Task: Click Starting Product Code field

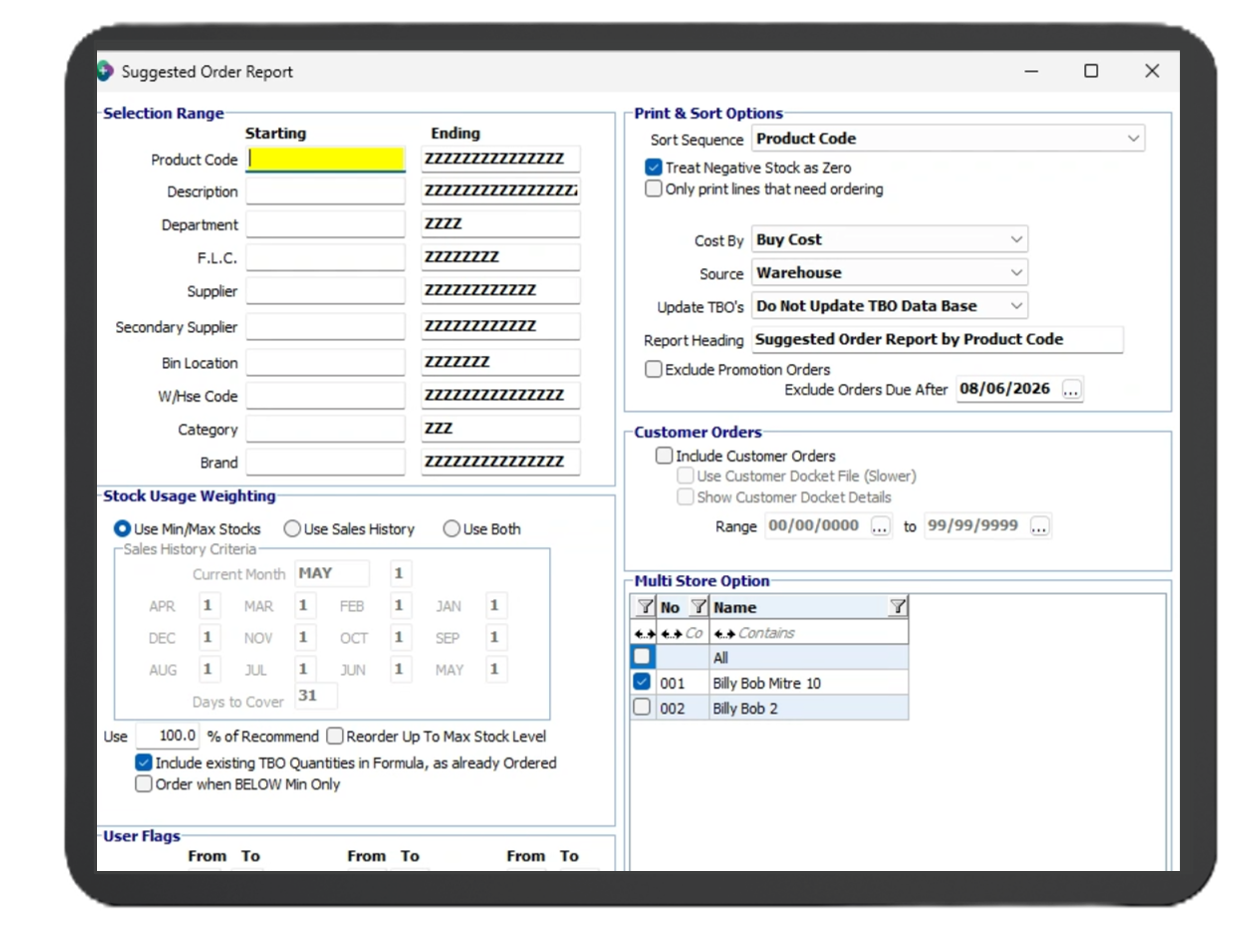Action: pyautogui.click(x=326, y=158)
